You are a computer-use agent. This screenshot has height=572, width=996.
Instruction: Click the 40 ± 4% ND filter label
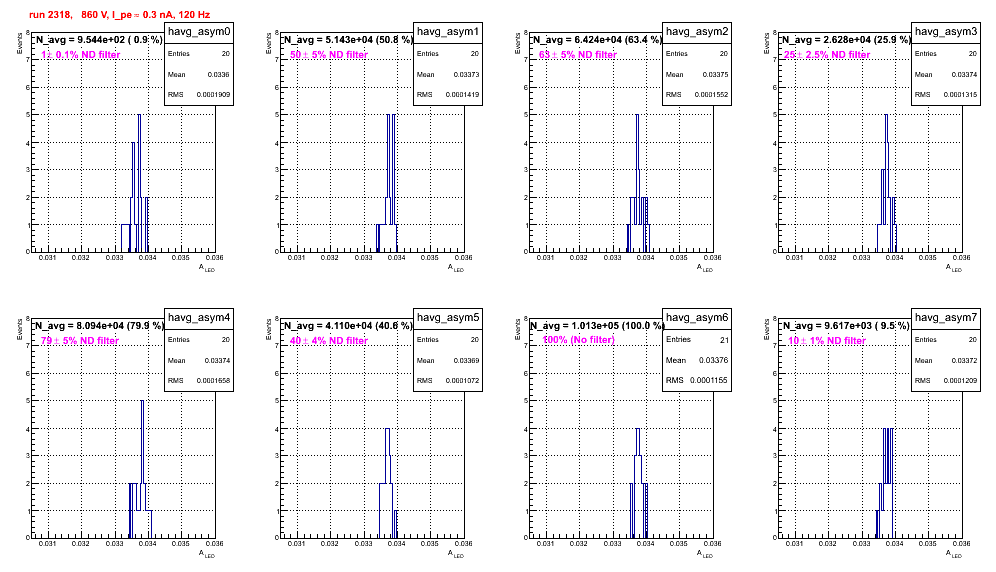(x=329, y=341)
